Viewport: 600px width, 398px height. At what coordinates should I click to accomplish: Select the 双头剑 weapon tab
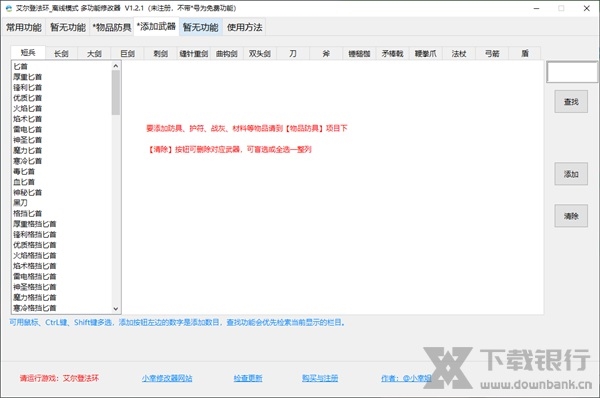(260, 54)
